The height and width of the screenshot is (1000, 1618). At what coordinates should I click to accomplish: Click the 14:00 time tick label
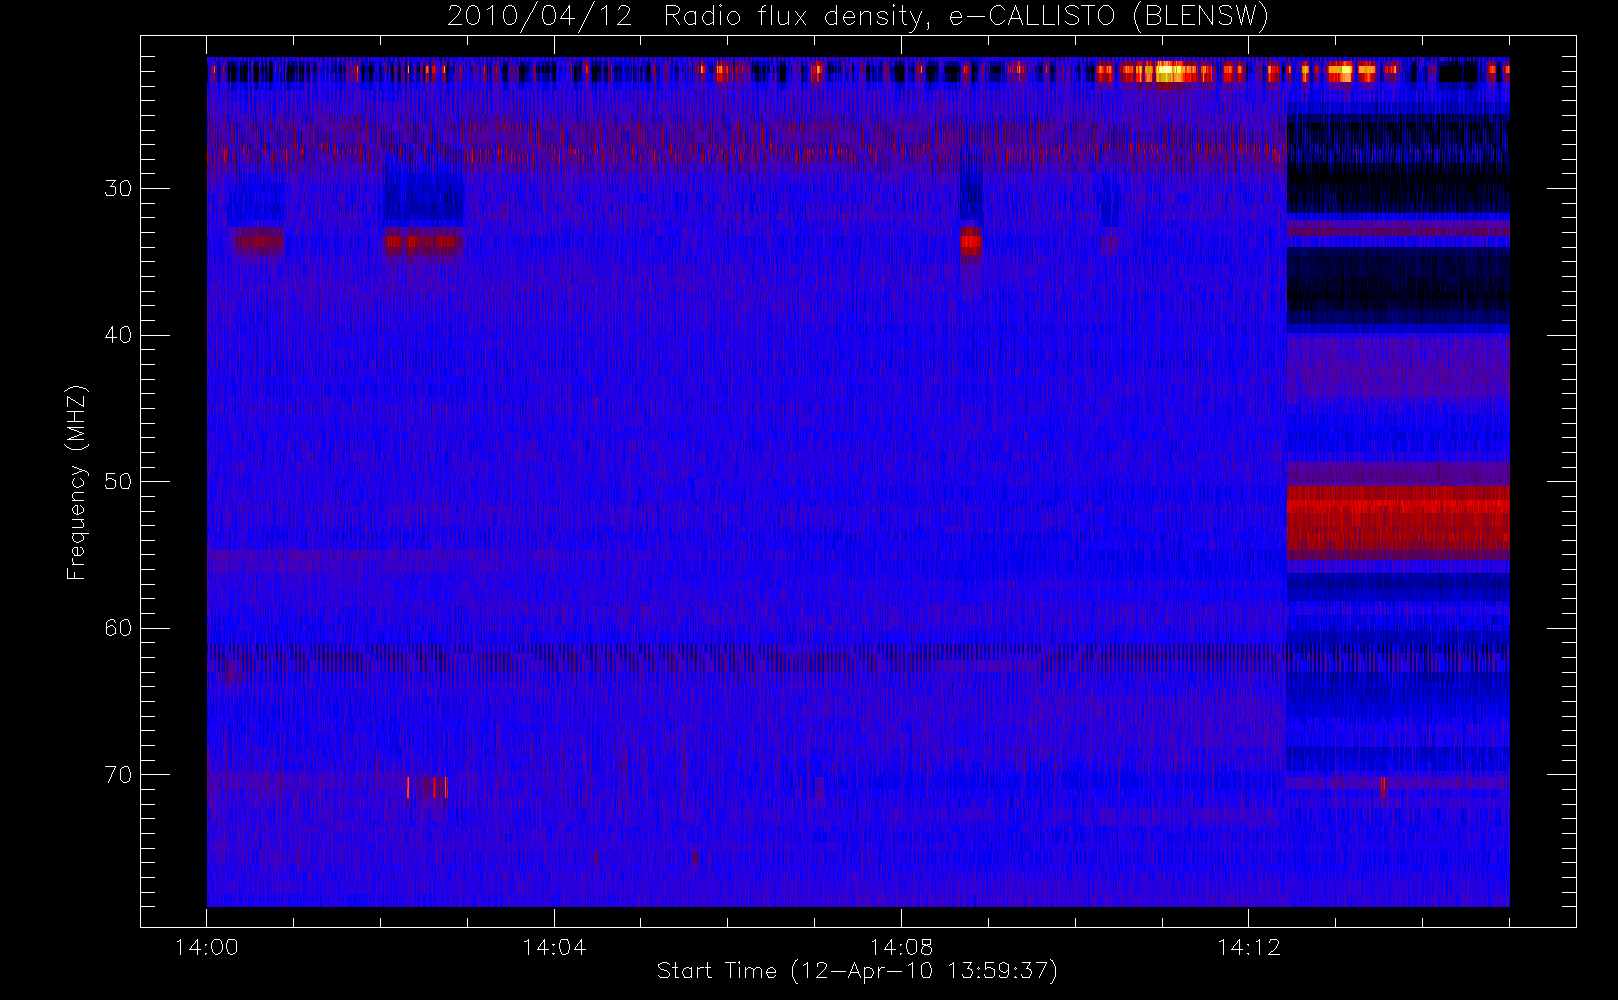click(x=207, y=947)
